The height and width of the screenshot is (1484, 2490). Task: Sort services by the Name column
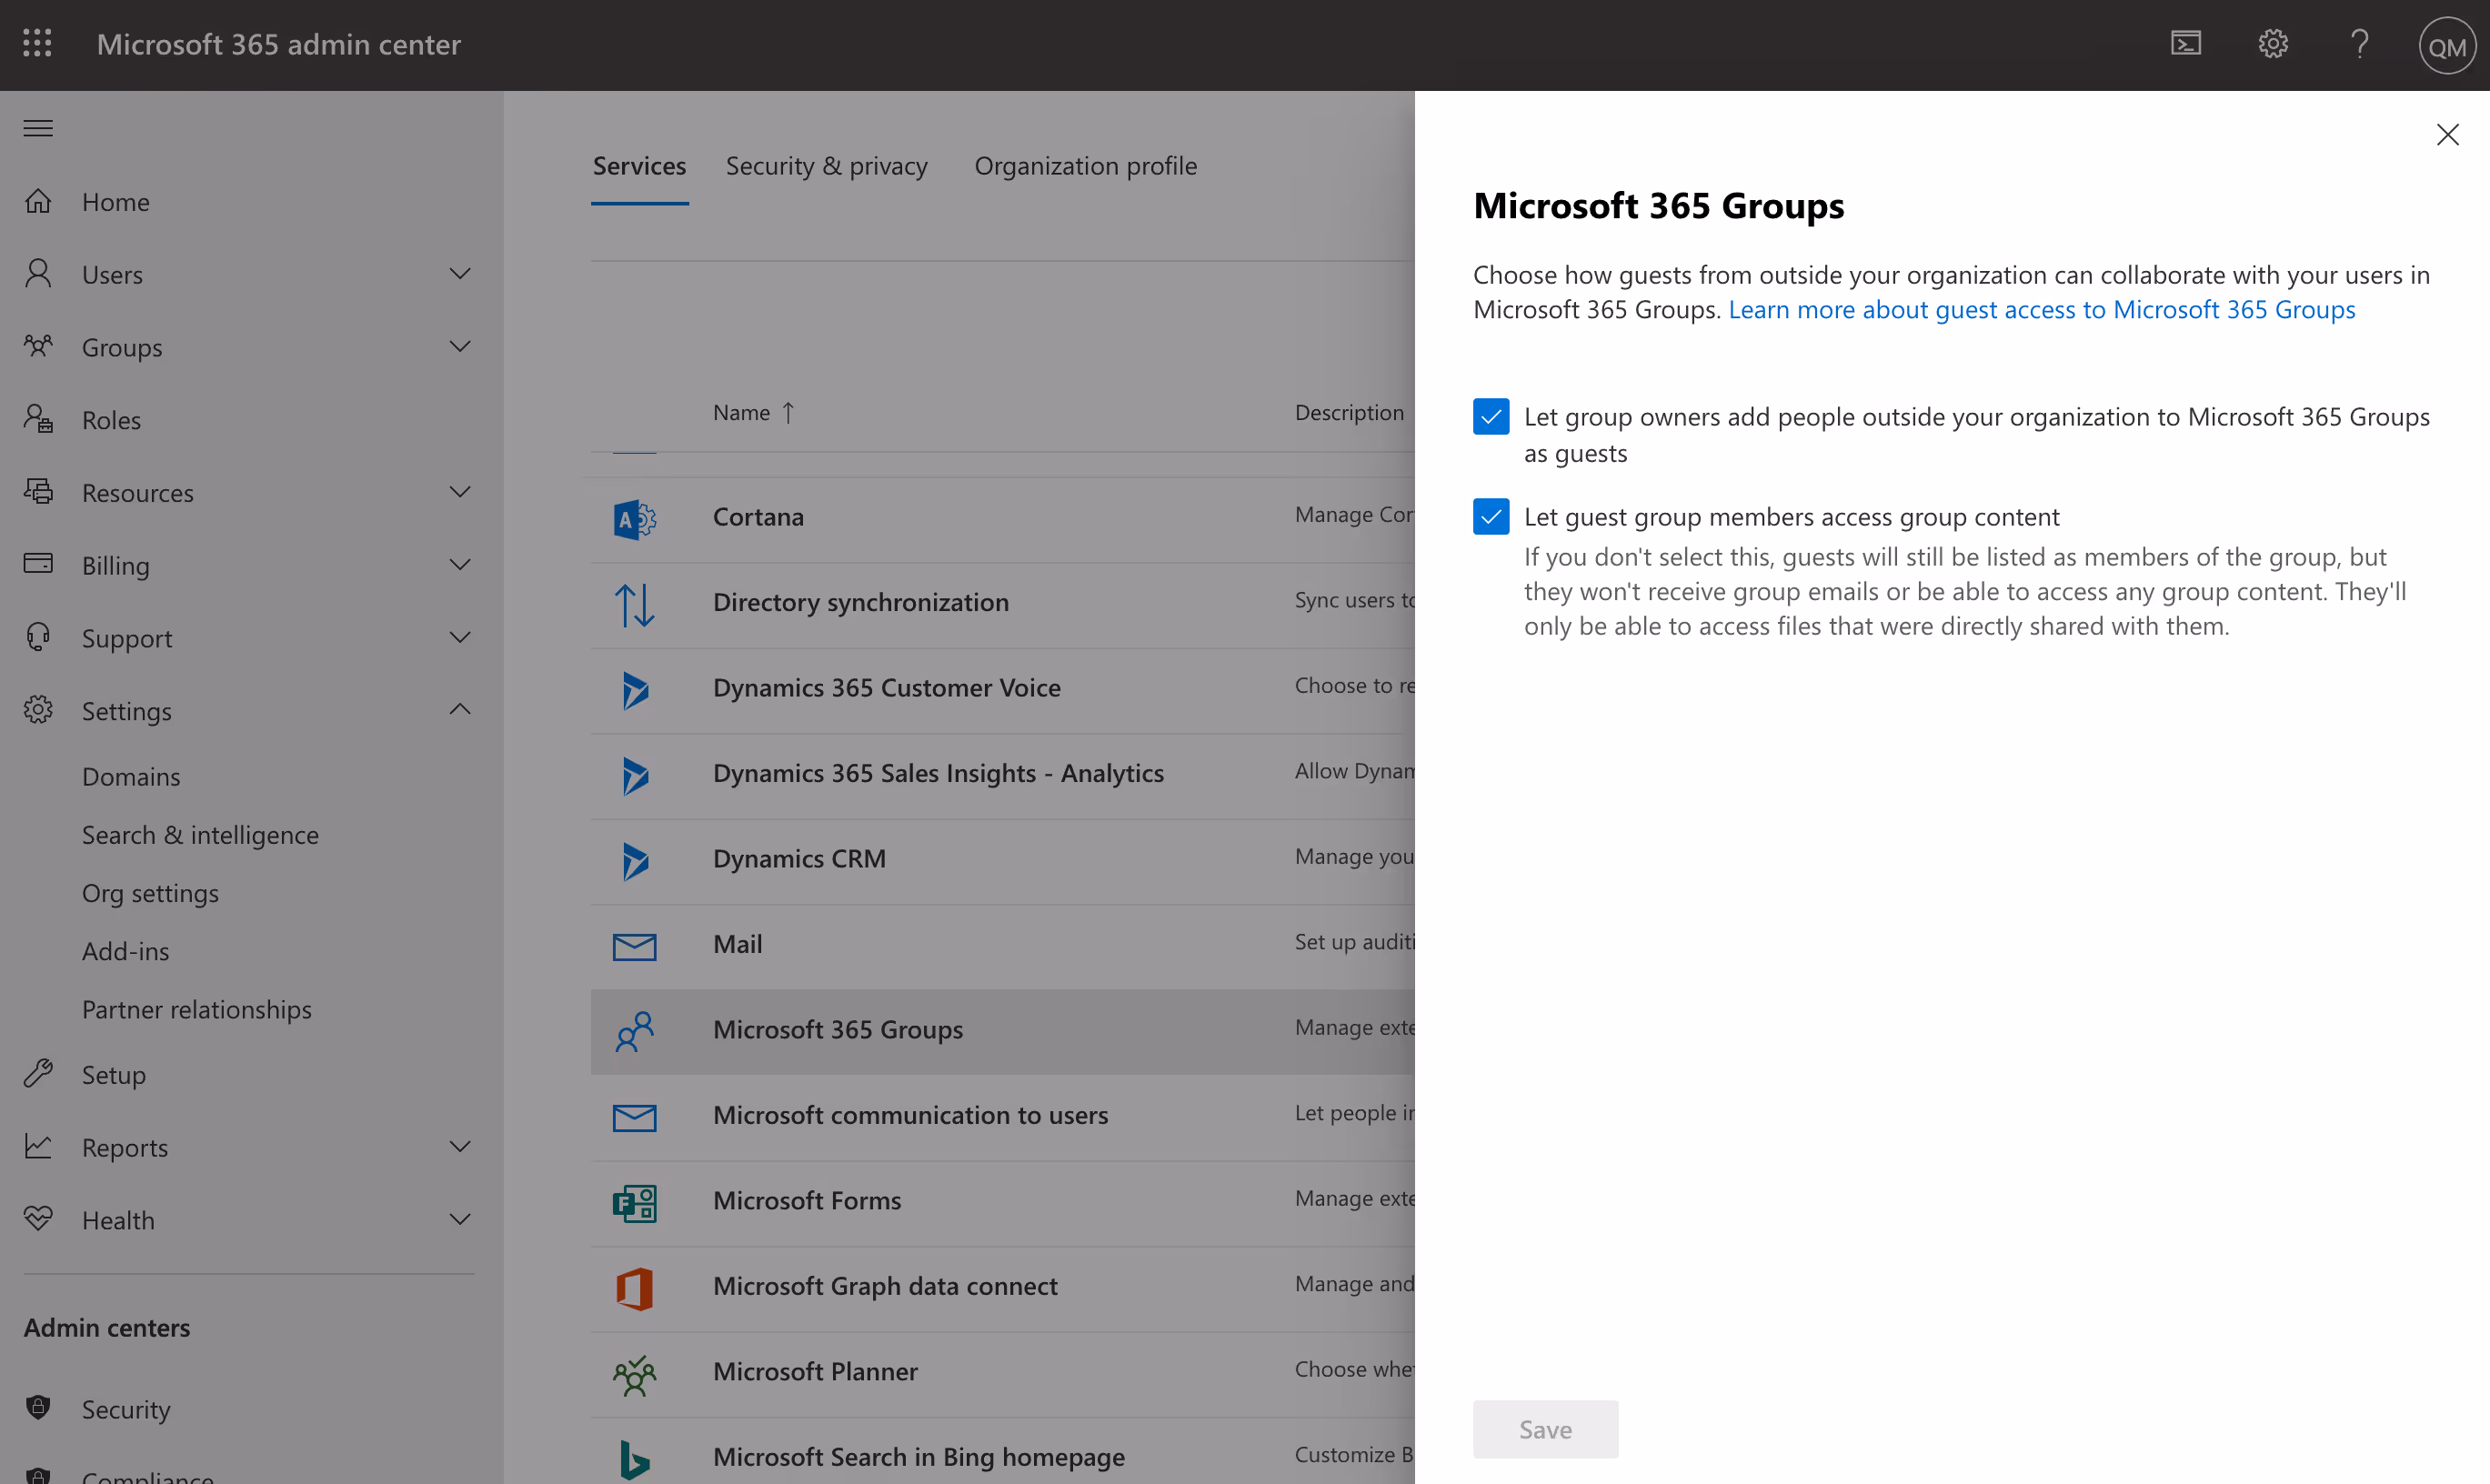[x=754, y=412]
